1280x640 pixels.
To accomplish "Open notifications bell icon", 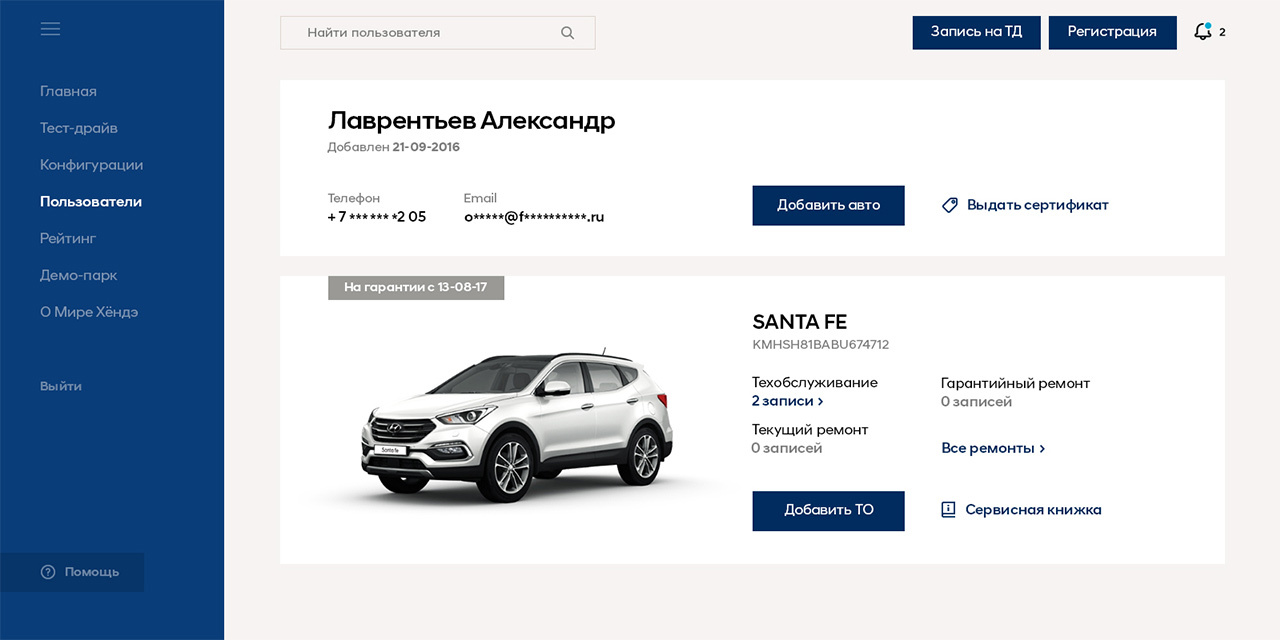I will pyautogui.click(x=1203, y=32).
